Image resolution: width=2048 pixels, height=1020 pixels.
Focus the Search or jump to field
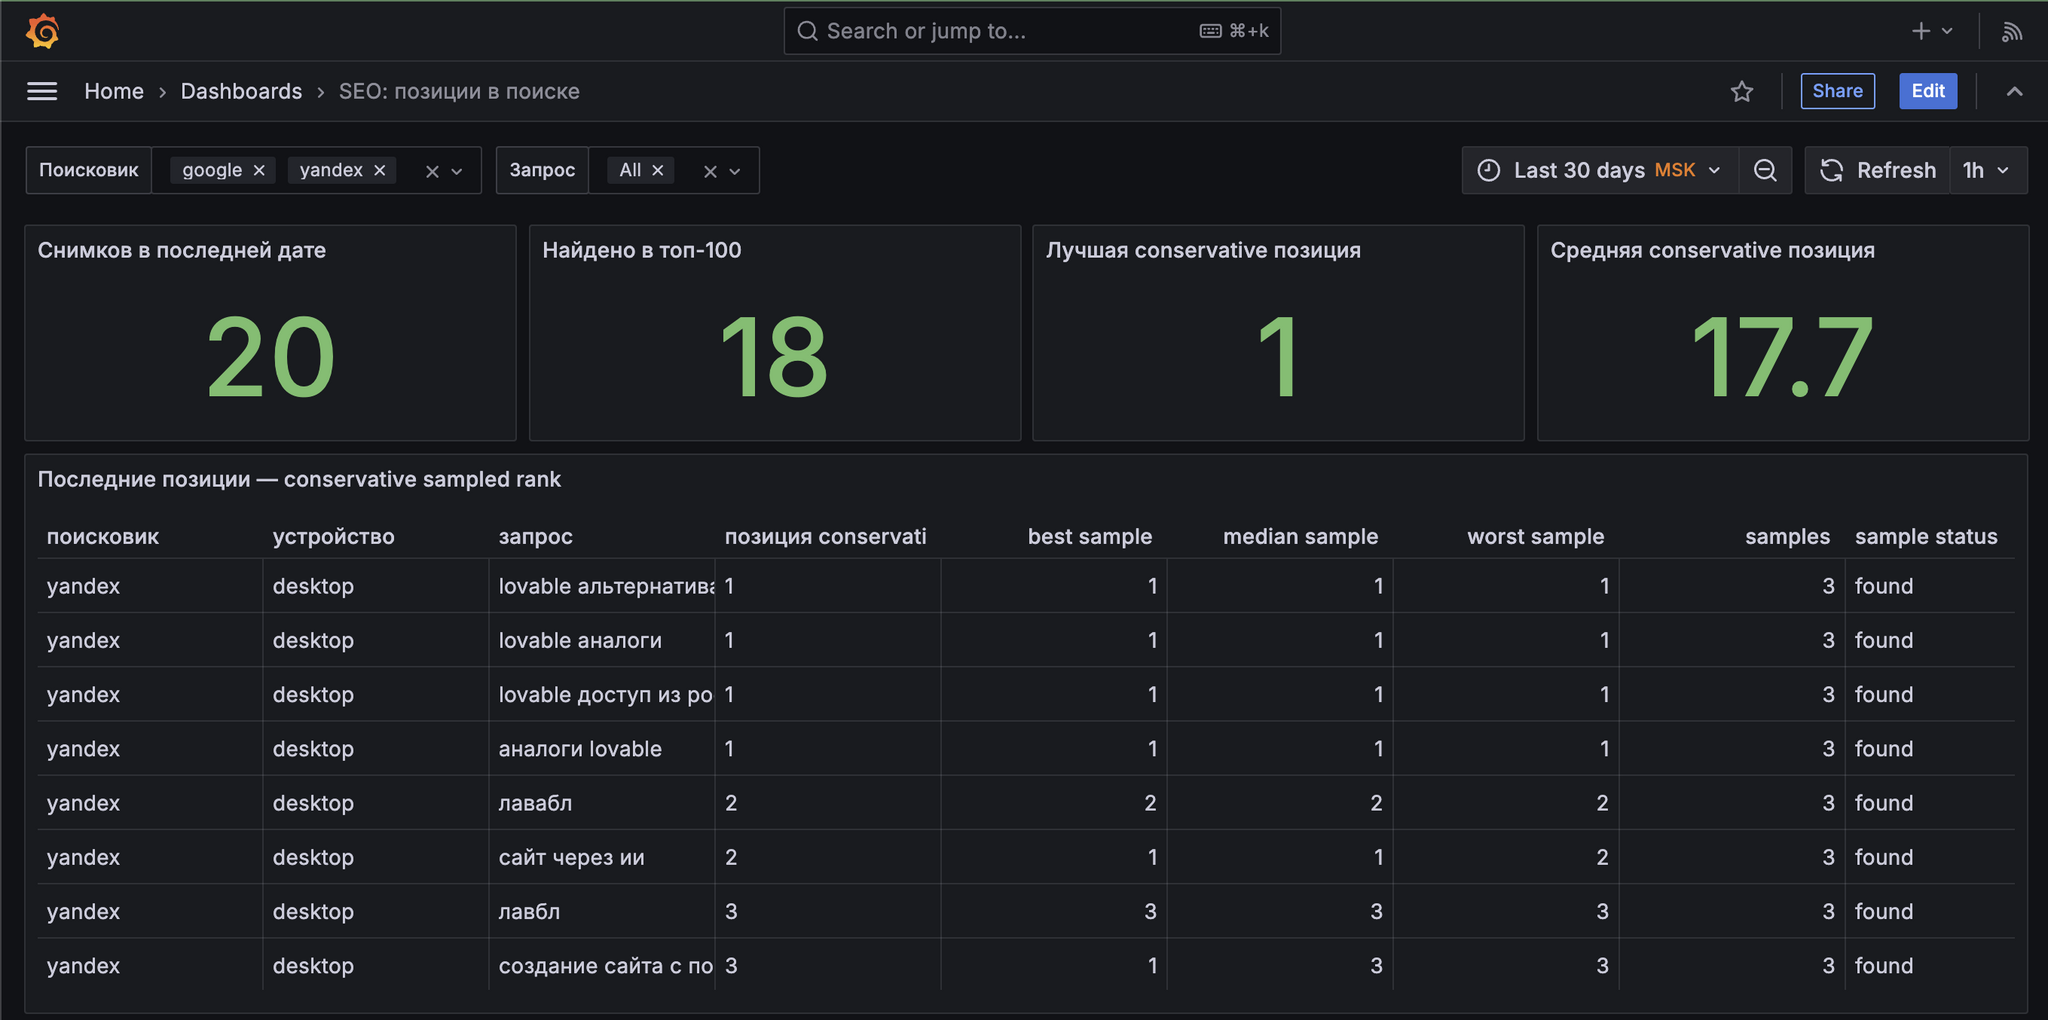tap(1032, 31)
